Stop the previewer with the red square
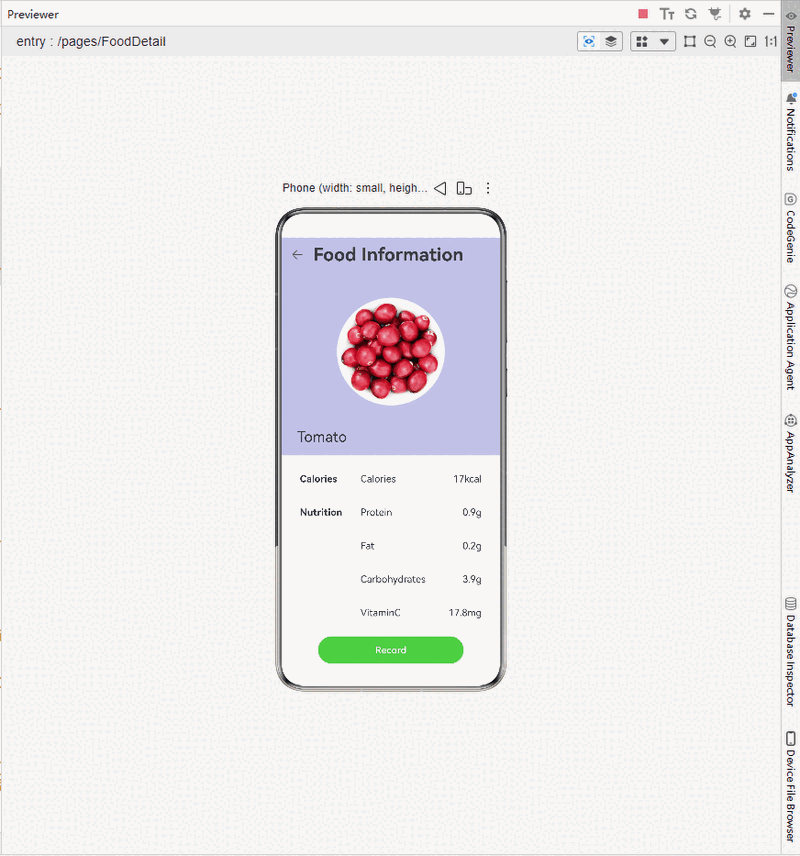 [x=643, y=14]
